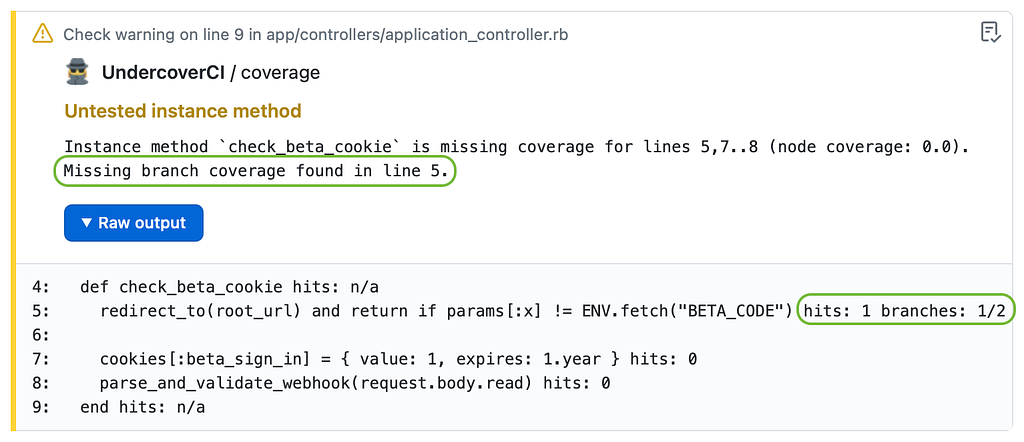This screenshot has height=442, width=1024.
Task: Select line number 4 in raw output
Action: coord(39,287)
